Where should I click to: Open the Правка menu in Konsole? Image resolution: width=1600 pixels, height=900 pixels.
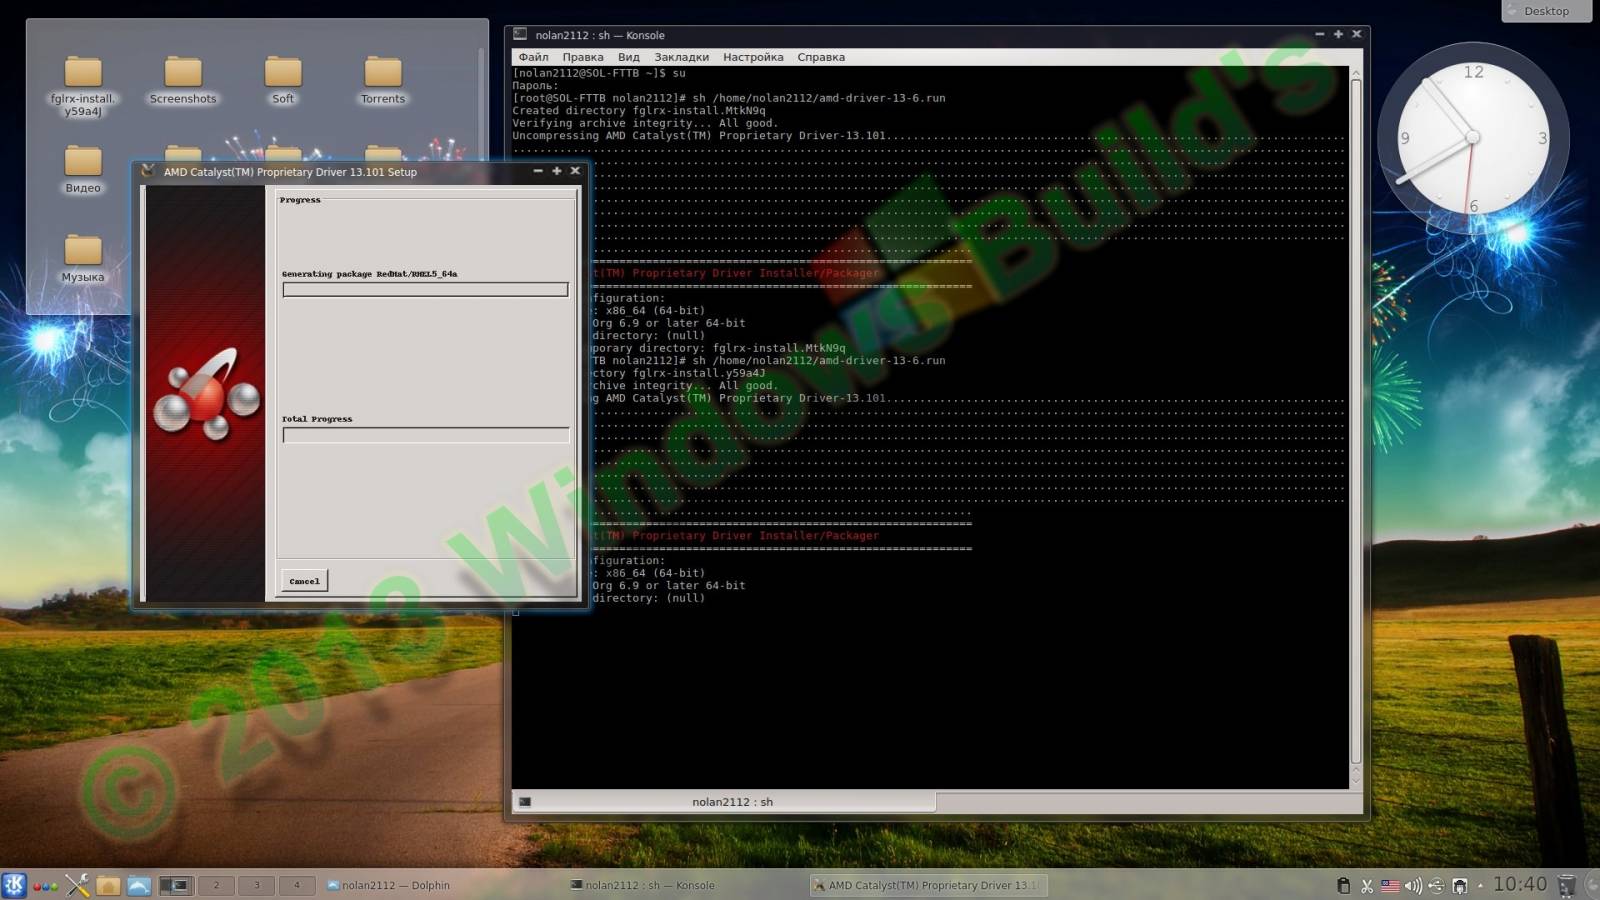582,57
